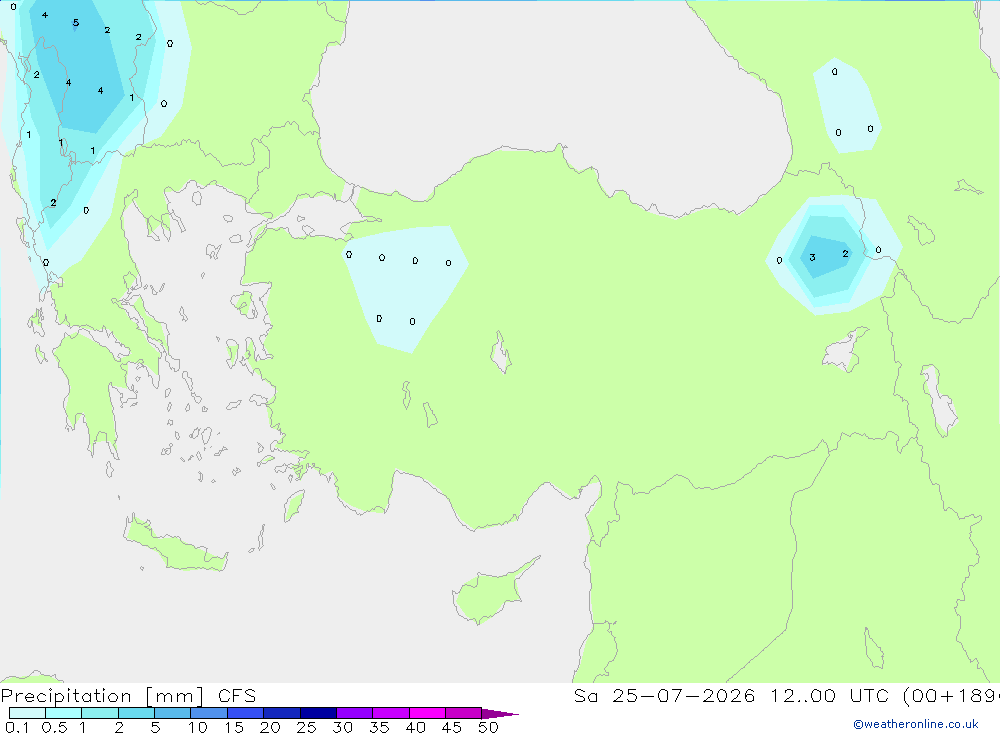The width and height of the screenshot is (1000, 733).
Task: Click the '12..00 UTC' time label
Action: point(829,696)
